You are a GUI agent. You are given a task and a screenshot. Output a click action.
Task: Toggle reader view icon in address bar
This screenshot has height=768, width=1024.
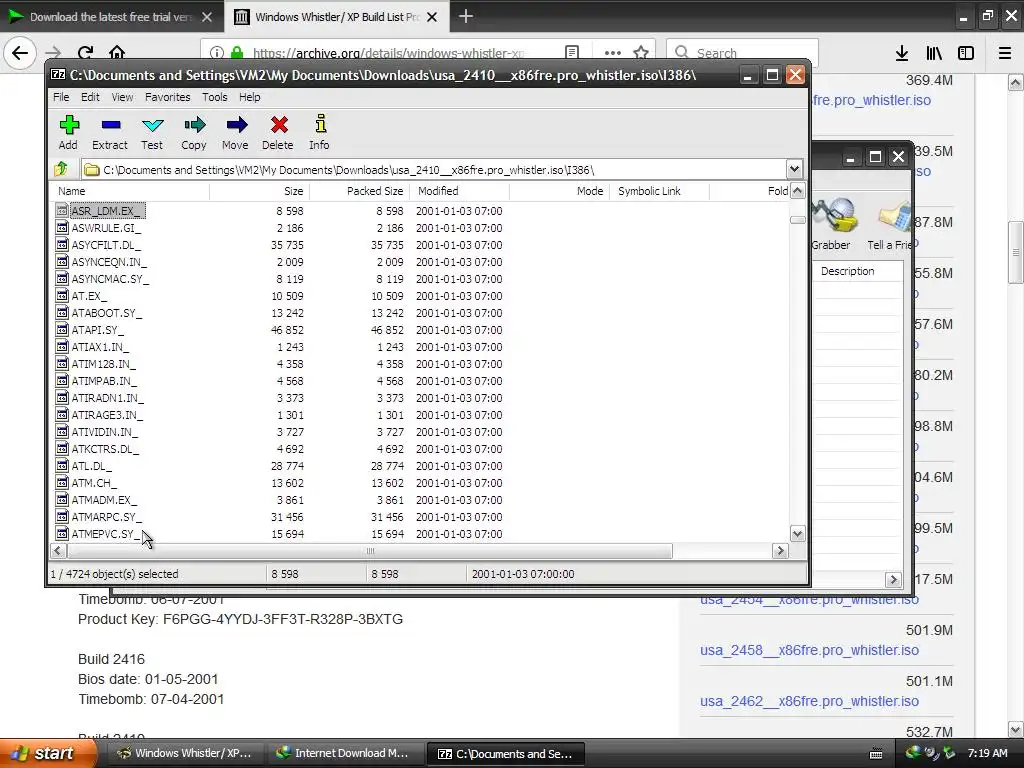[571, 53]
